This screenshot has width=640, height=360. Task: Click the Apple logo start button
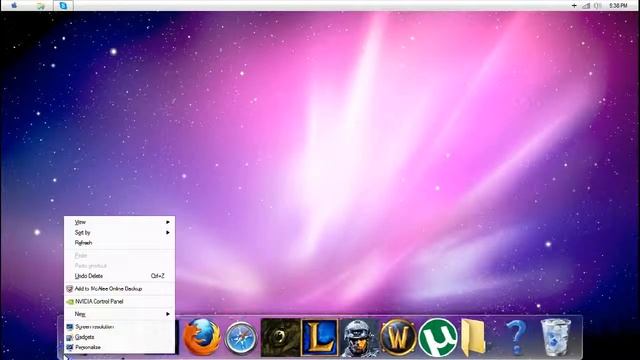(14, 6)
